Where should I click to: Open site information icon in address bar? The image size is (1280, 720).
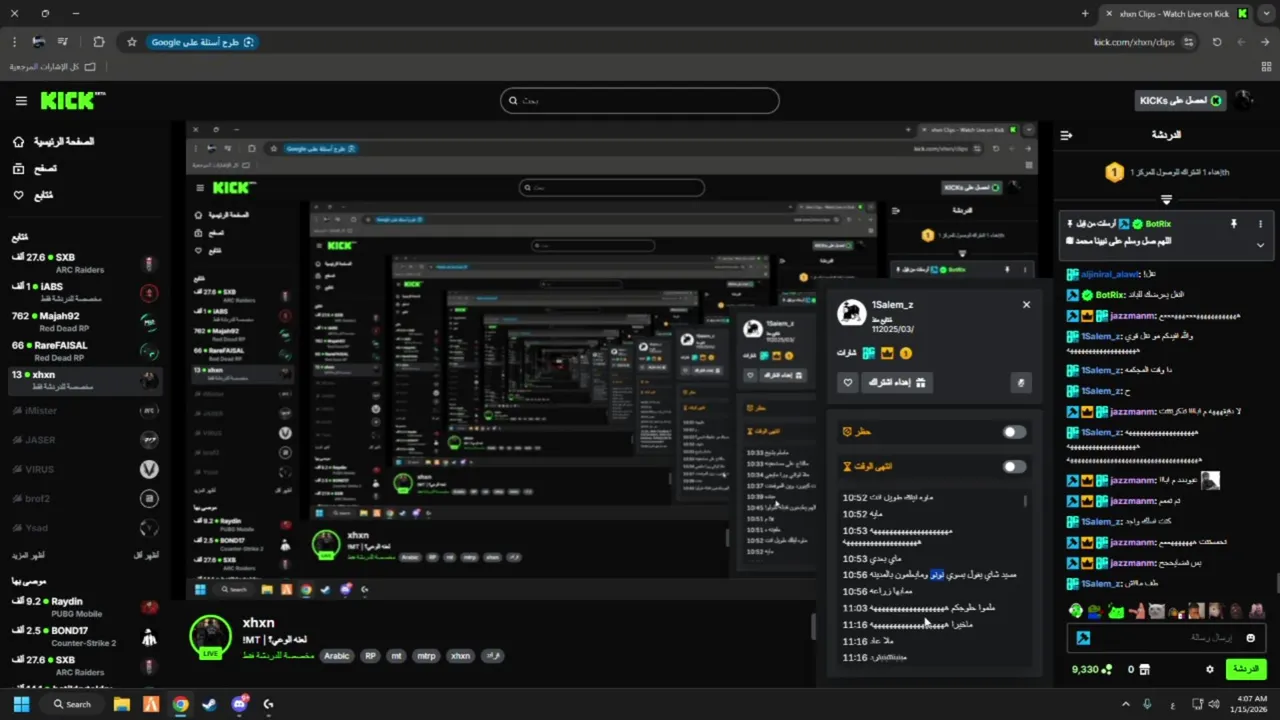(x=1188, y=42)
